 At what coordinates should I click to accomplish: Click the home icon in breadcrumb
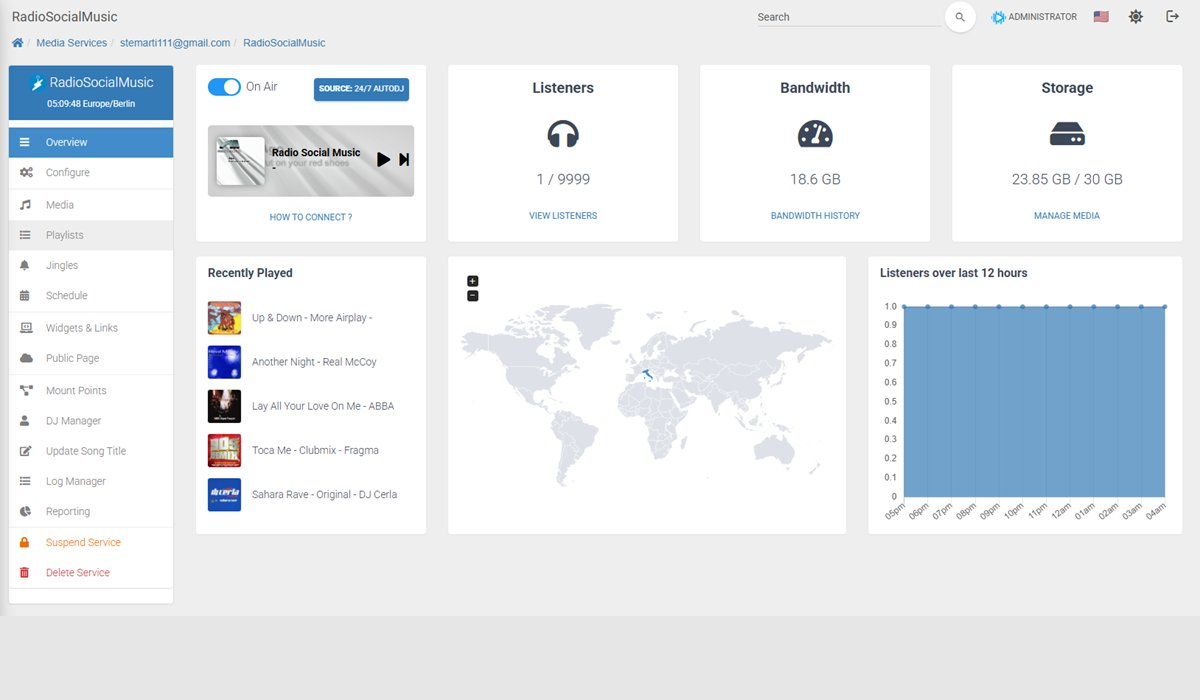point(18,43)
